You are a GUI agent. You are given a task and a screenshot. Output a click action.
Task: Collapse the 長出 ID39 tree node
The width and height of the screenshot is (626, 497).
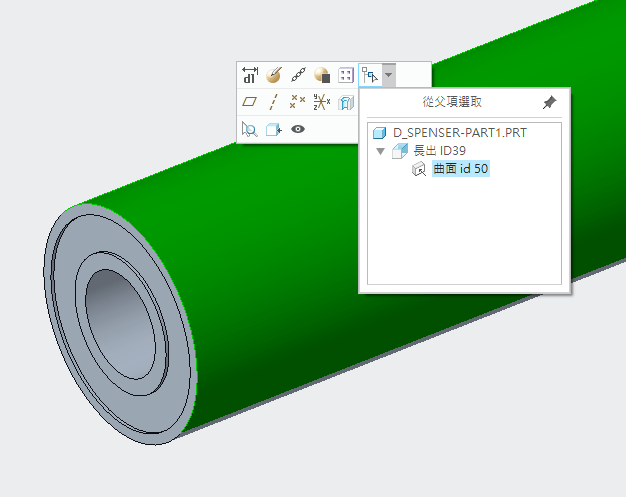click(x=380, y=151)
